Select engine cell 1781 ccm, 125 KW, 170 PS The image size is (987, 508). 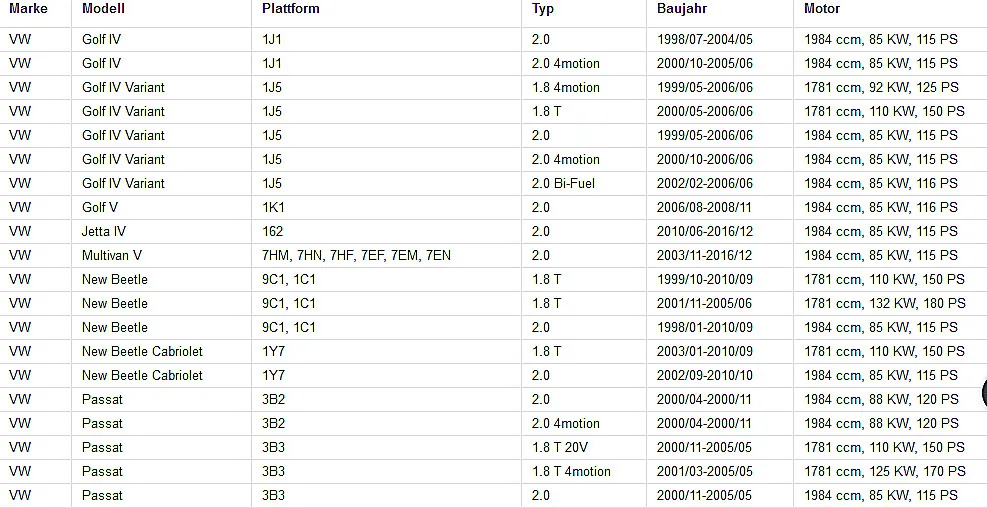click(884, 471)
